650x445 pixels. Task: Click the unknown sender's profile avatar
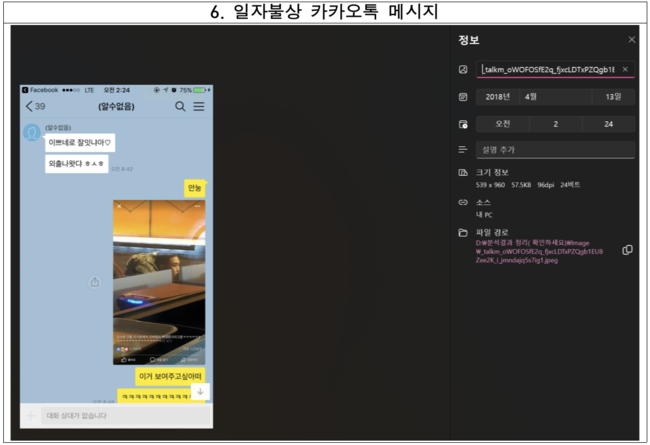point(33,133)
